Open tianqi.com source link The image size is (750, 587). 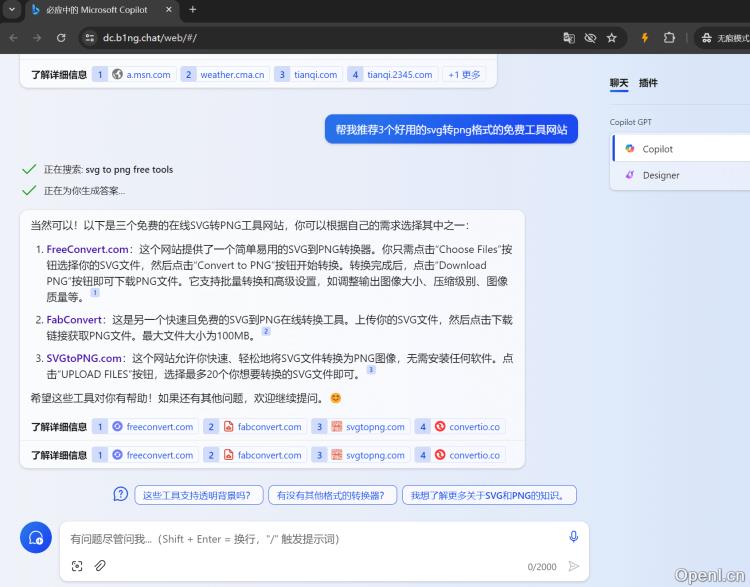click(309, 75)
